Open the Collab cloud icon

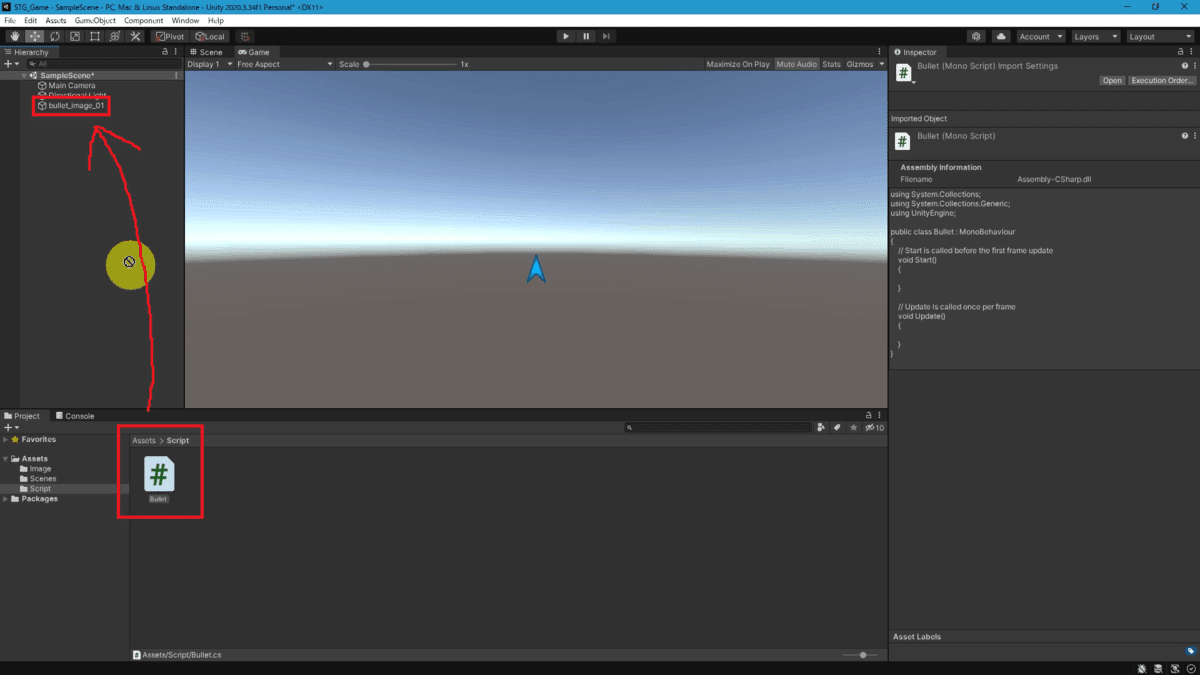click(1001, 36)
